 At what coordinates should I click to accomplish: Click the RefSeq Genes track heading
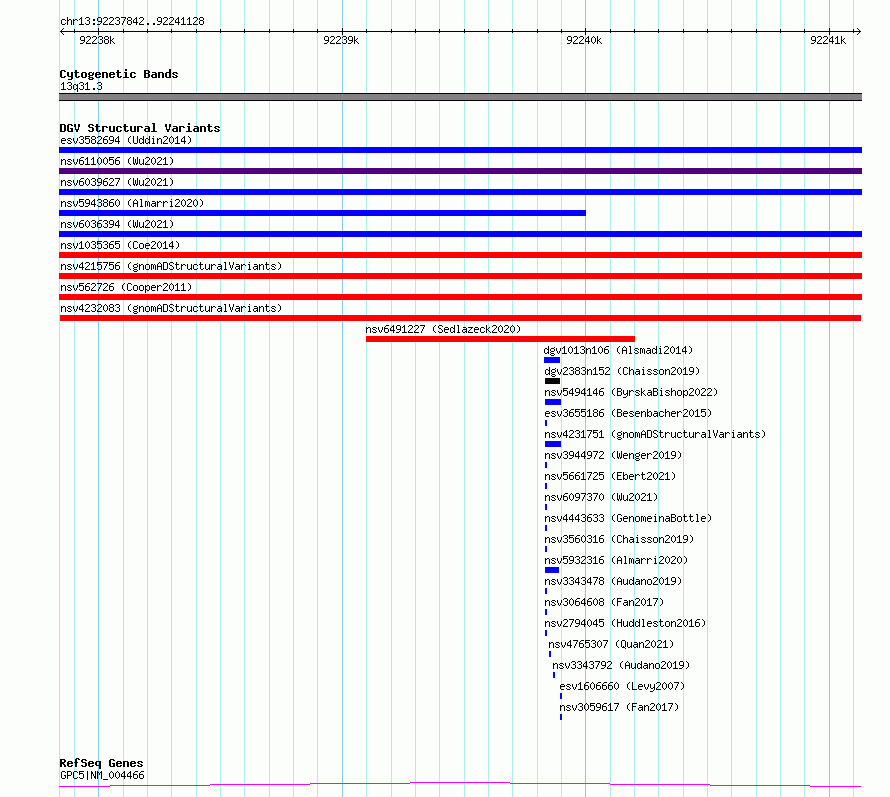pos(101,763)
